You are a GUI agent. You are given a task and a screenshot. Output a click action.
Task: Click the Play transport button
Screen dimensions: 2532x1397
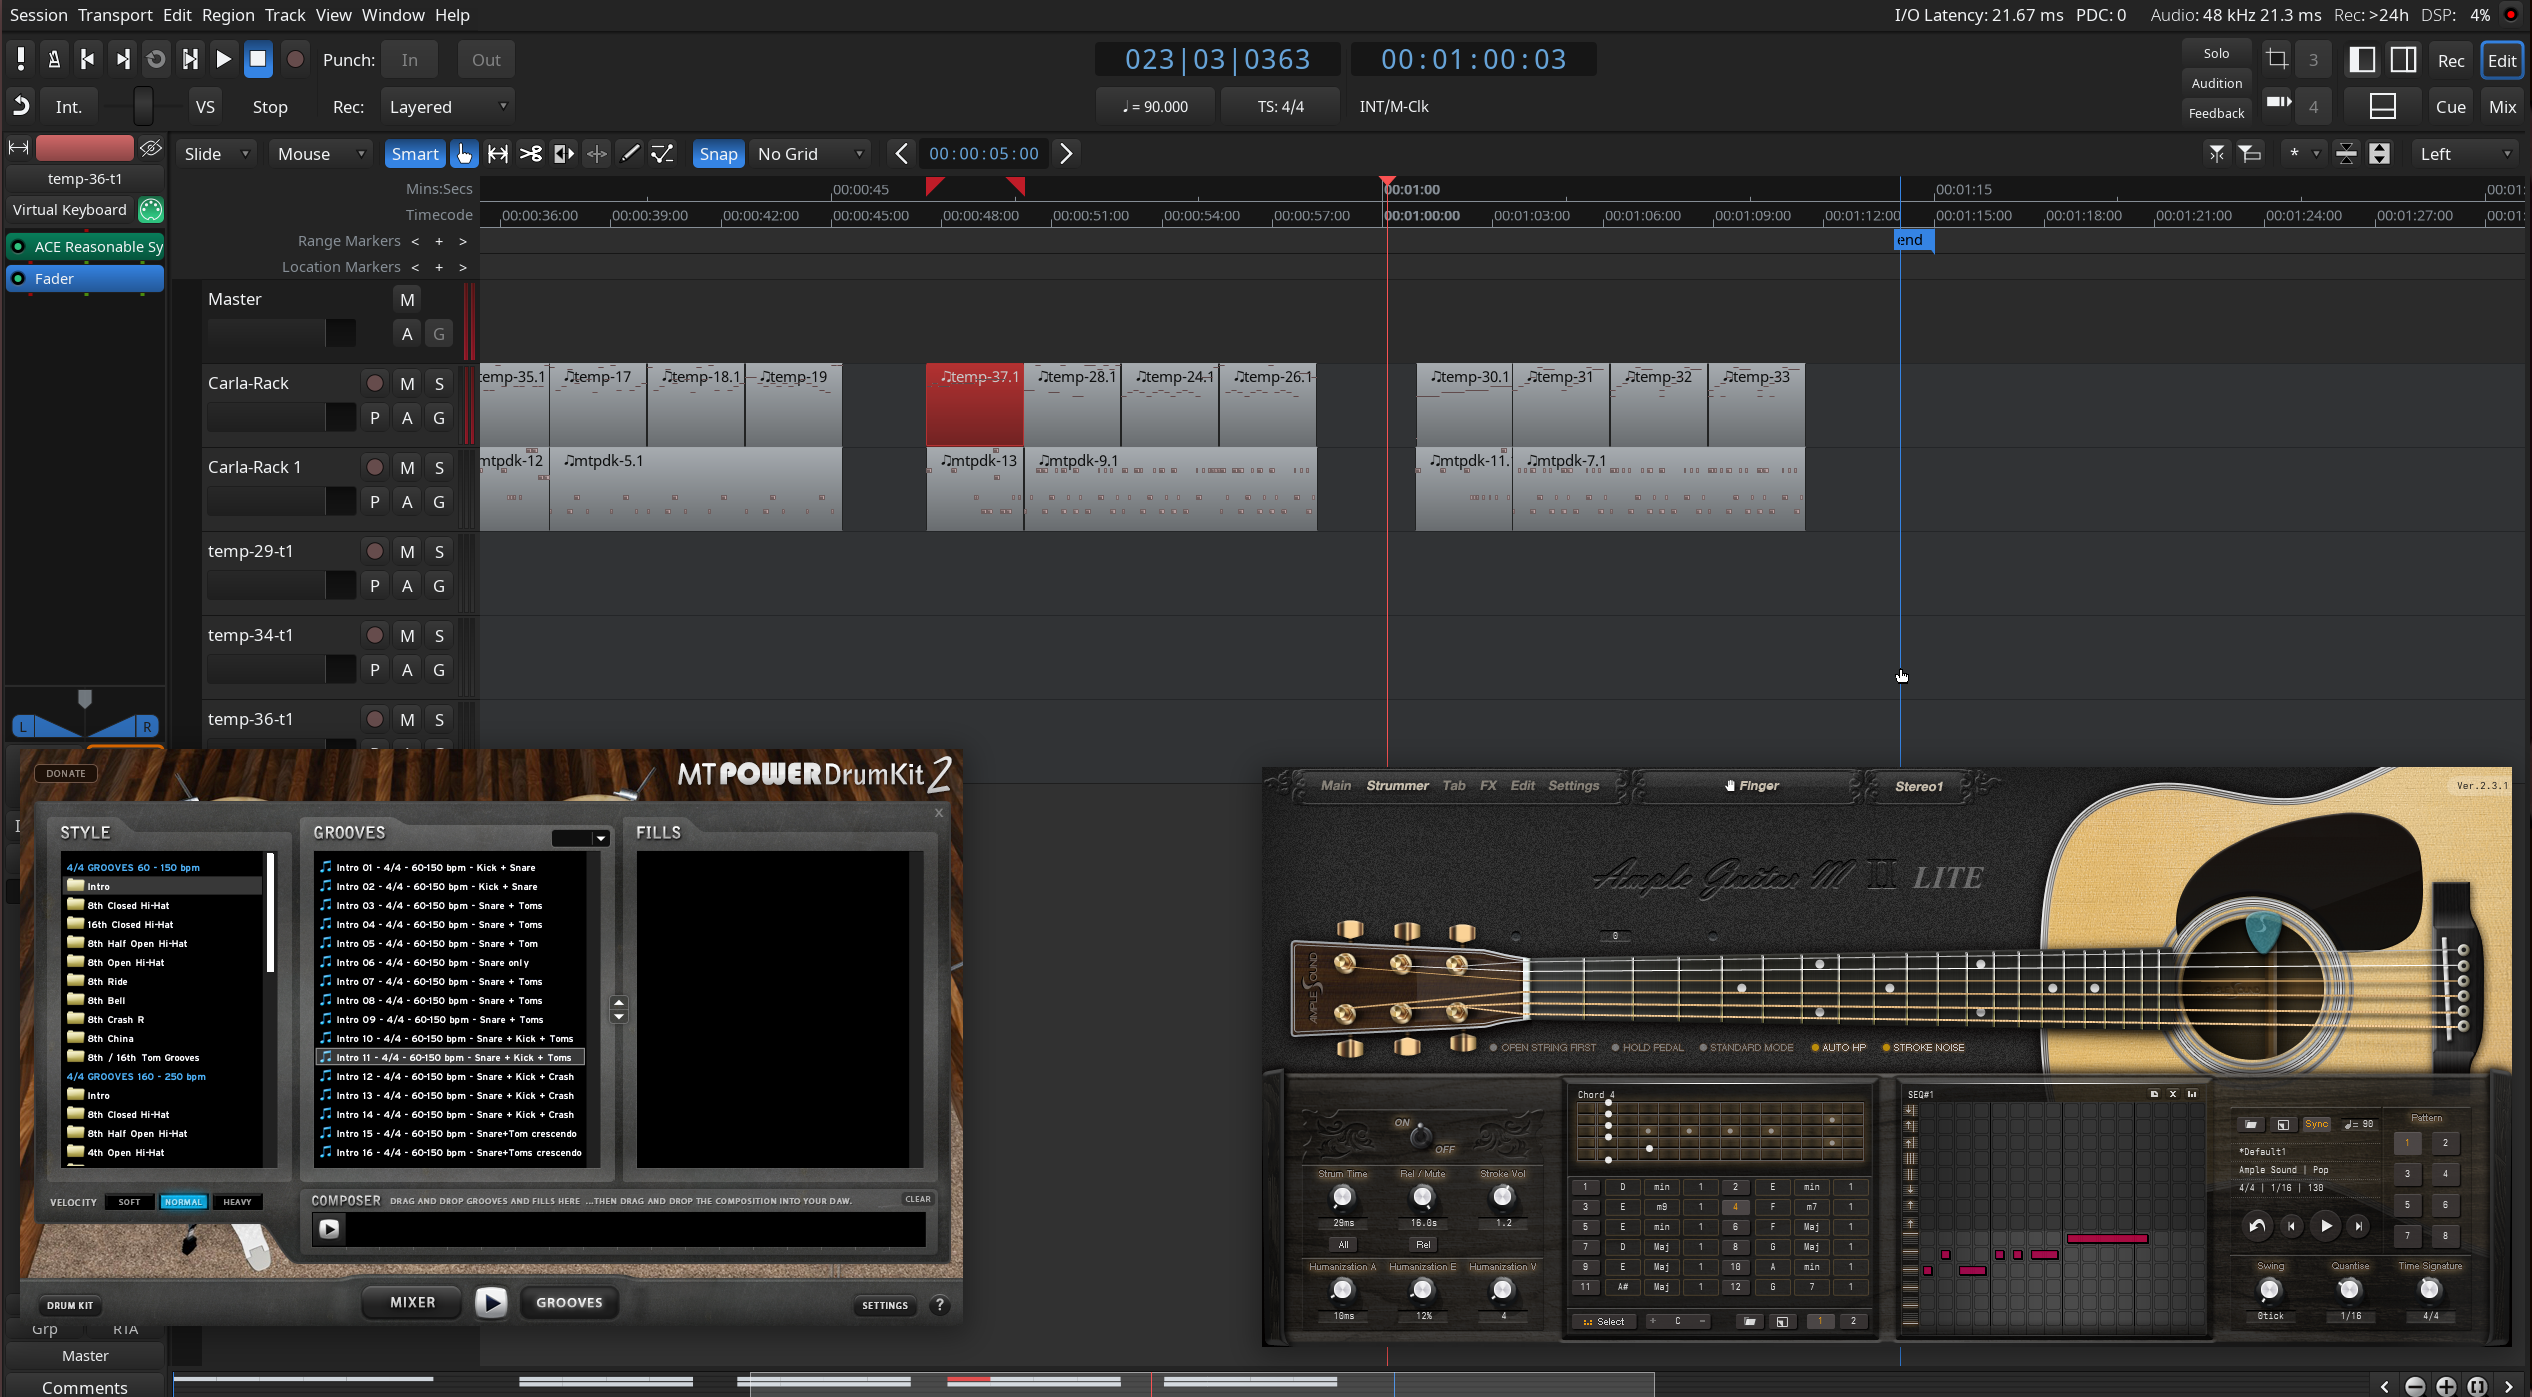[x=224, y=60]
